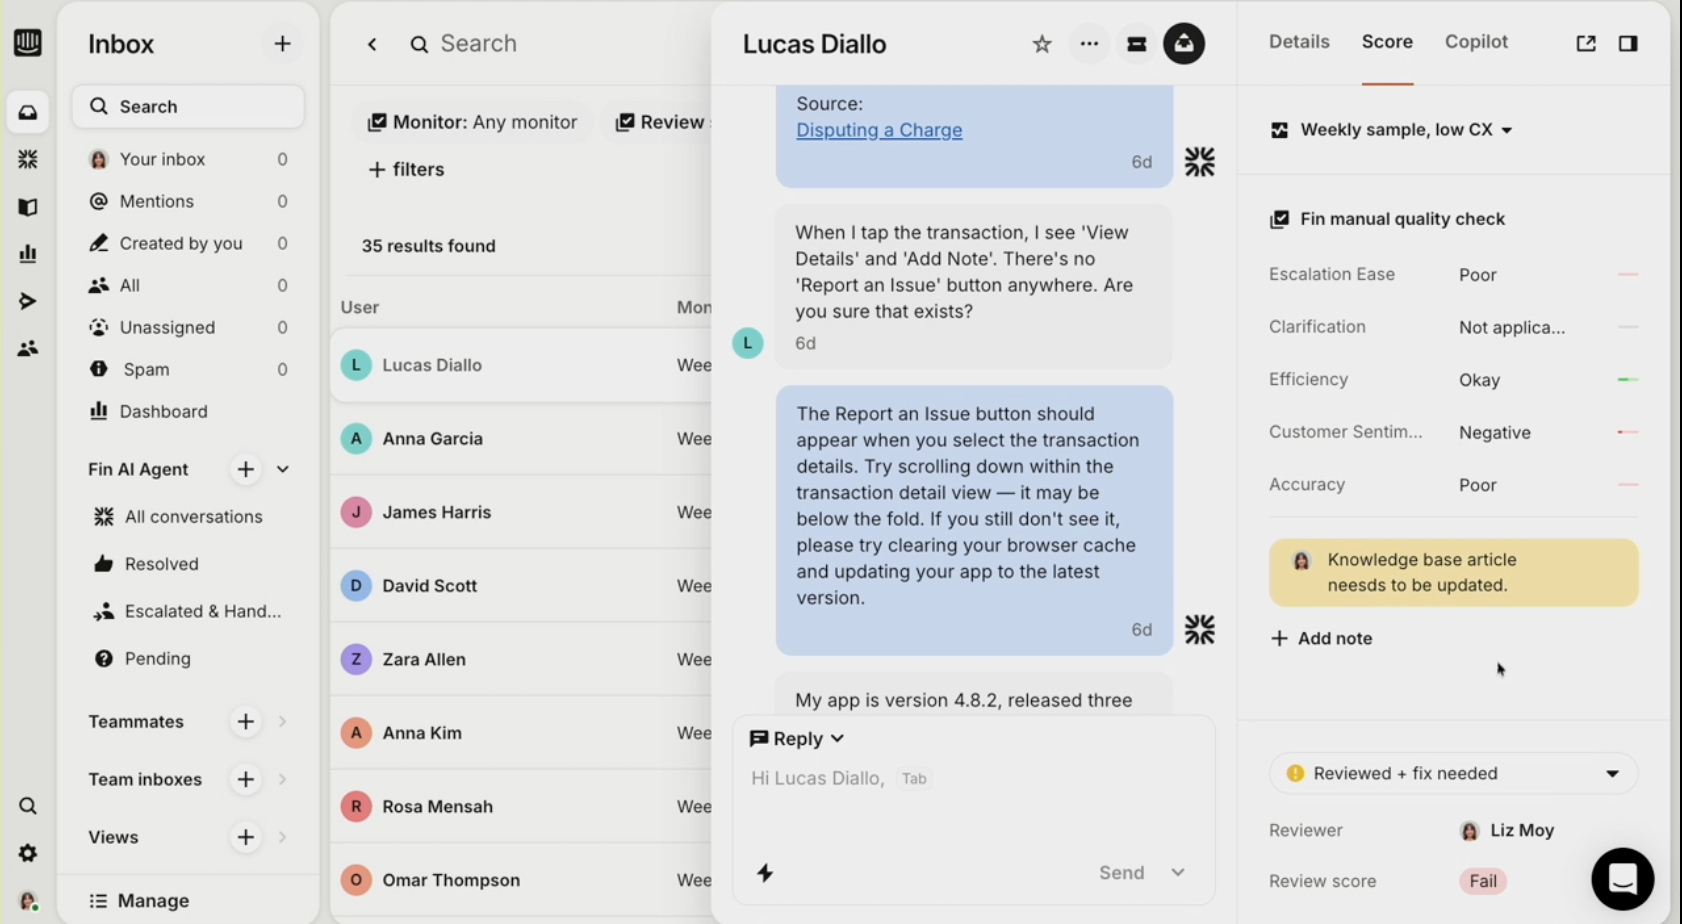Collapse the Fin AI Agent section
The width and height of the screenshot is (1682, 924).
coord(283,470)
